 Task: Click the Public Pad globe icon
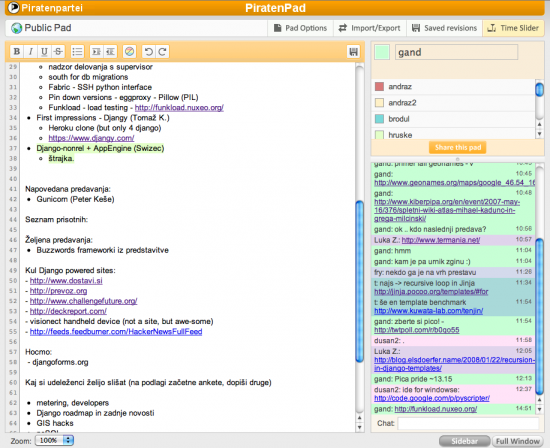pos(16,28)
